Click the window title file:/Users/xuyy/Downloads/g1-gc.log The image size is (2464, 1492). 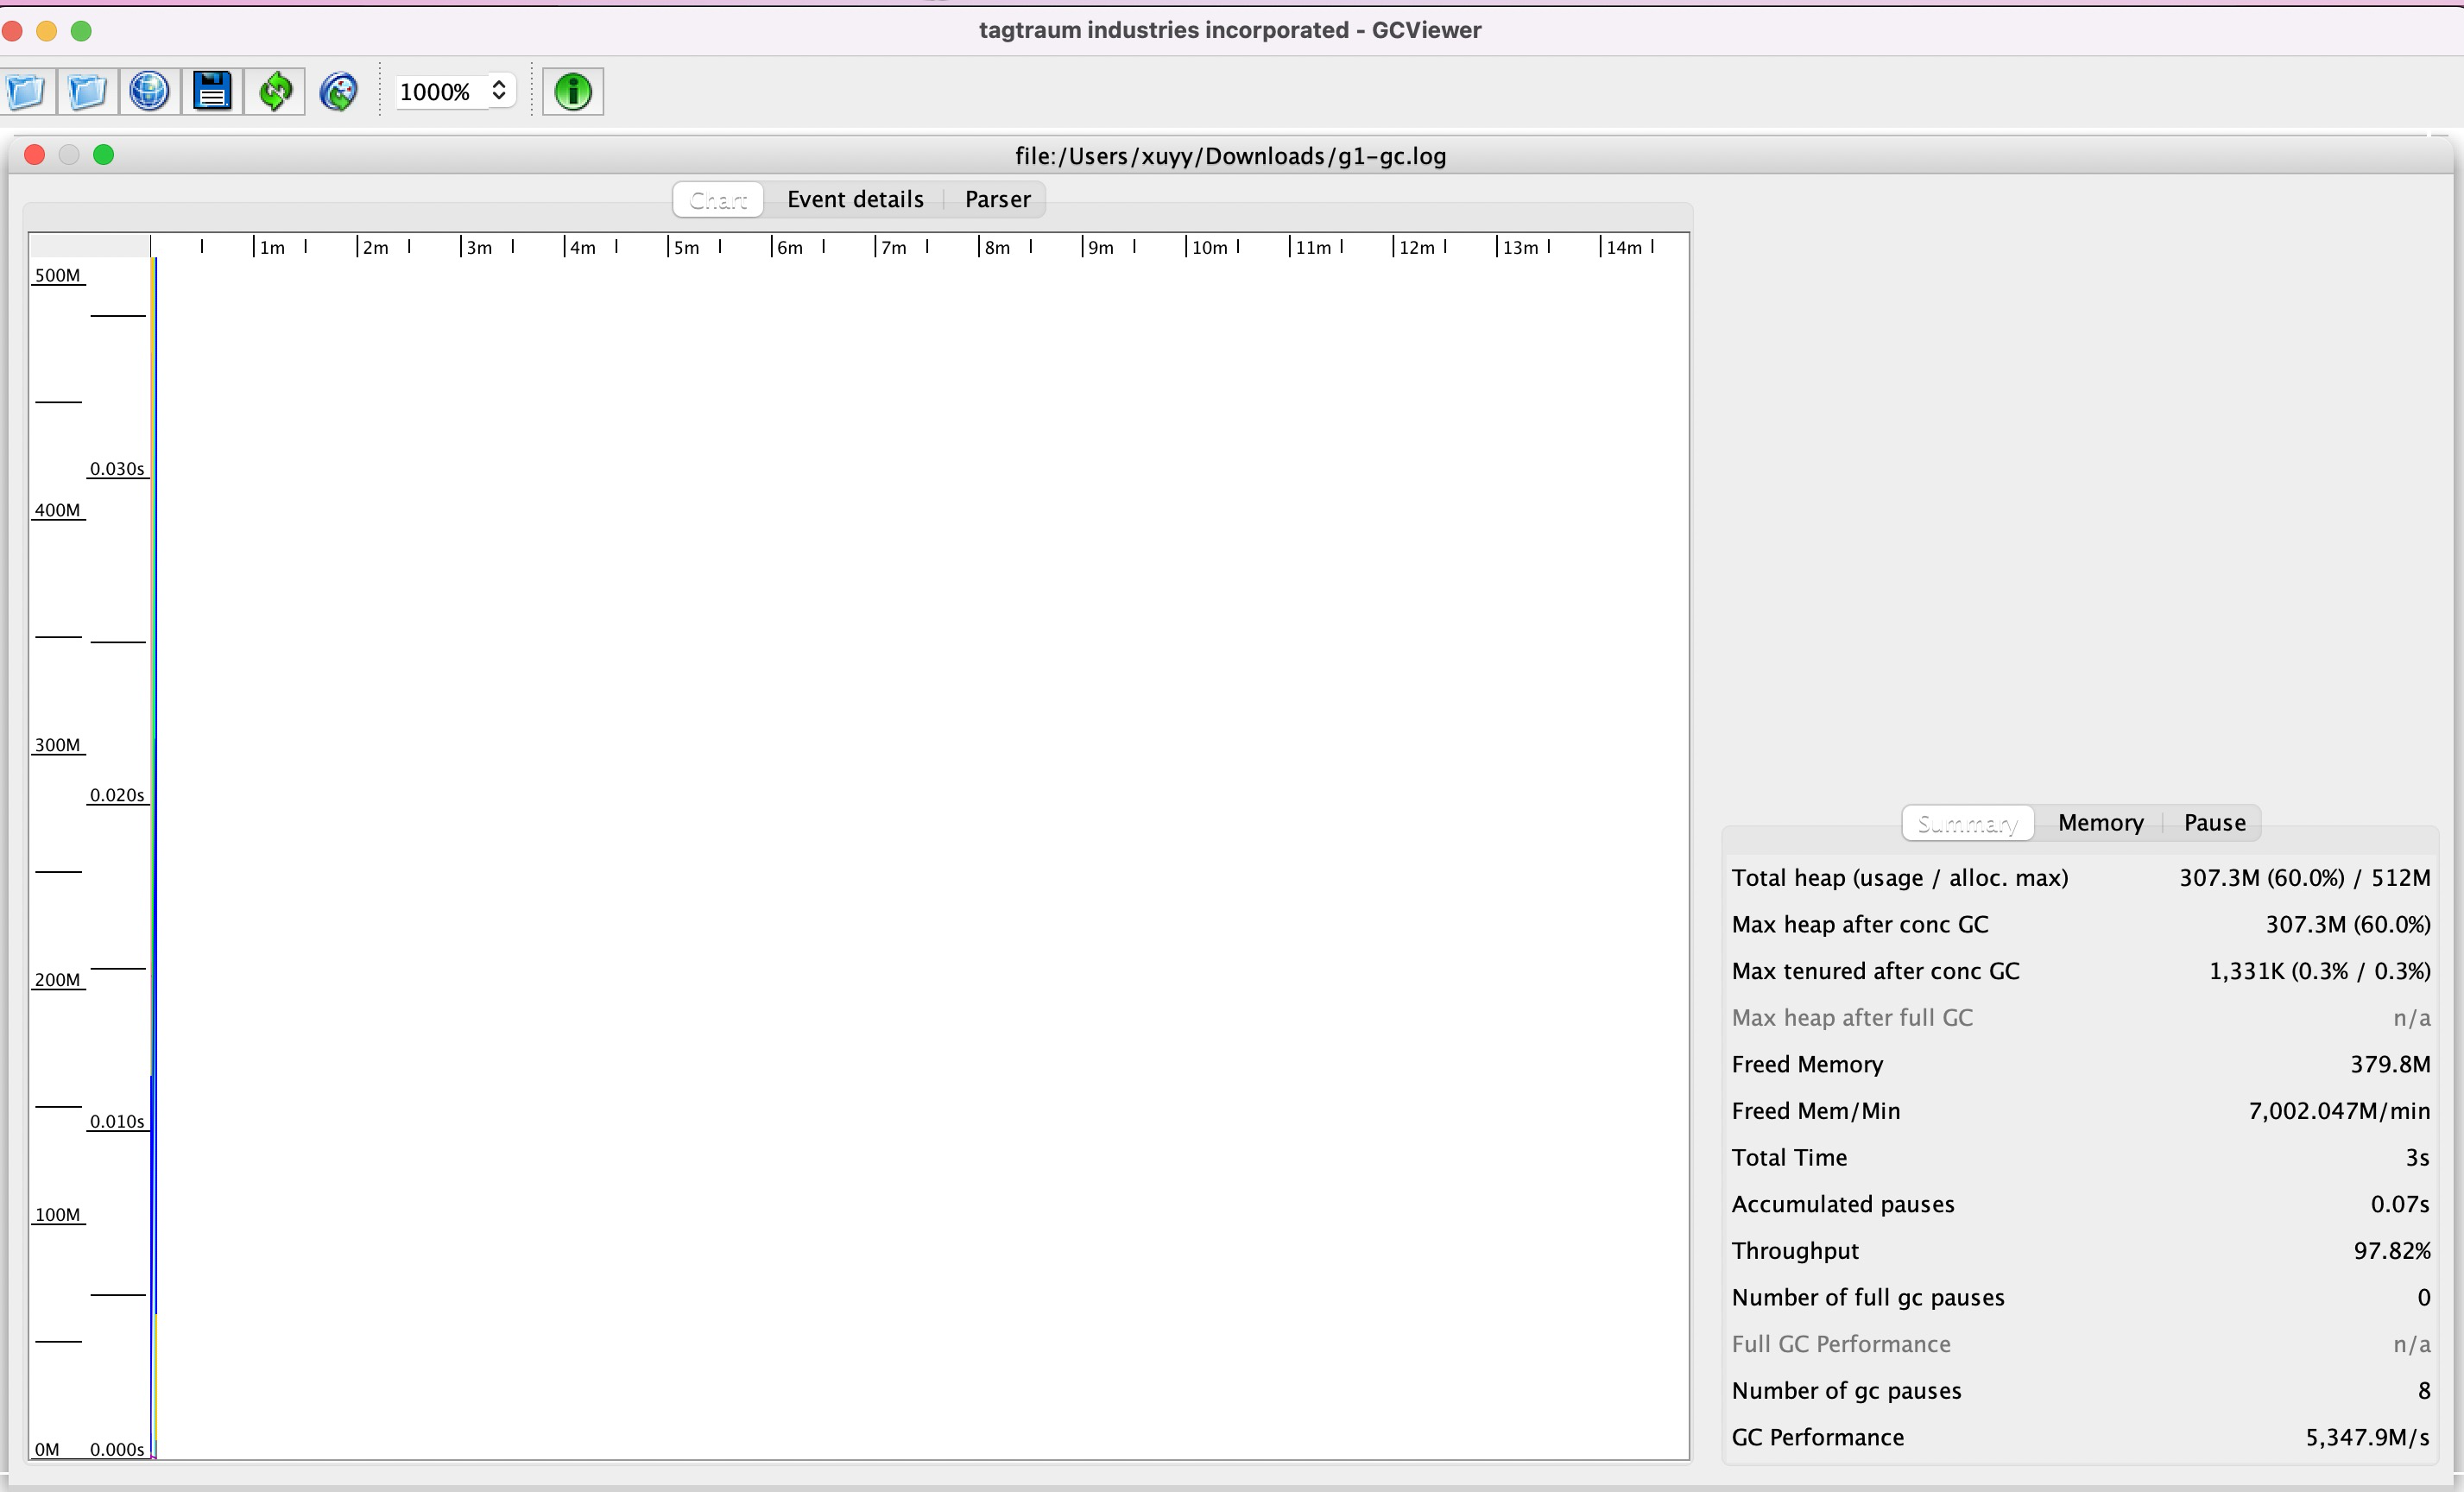pyautogui.click(x=1230, y=156)
